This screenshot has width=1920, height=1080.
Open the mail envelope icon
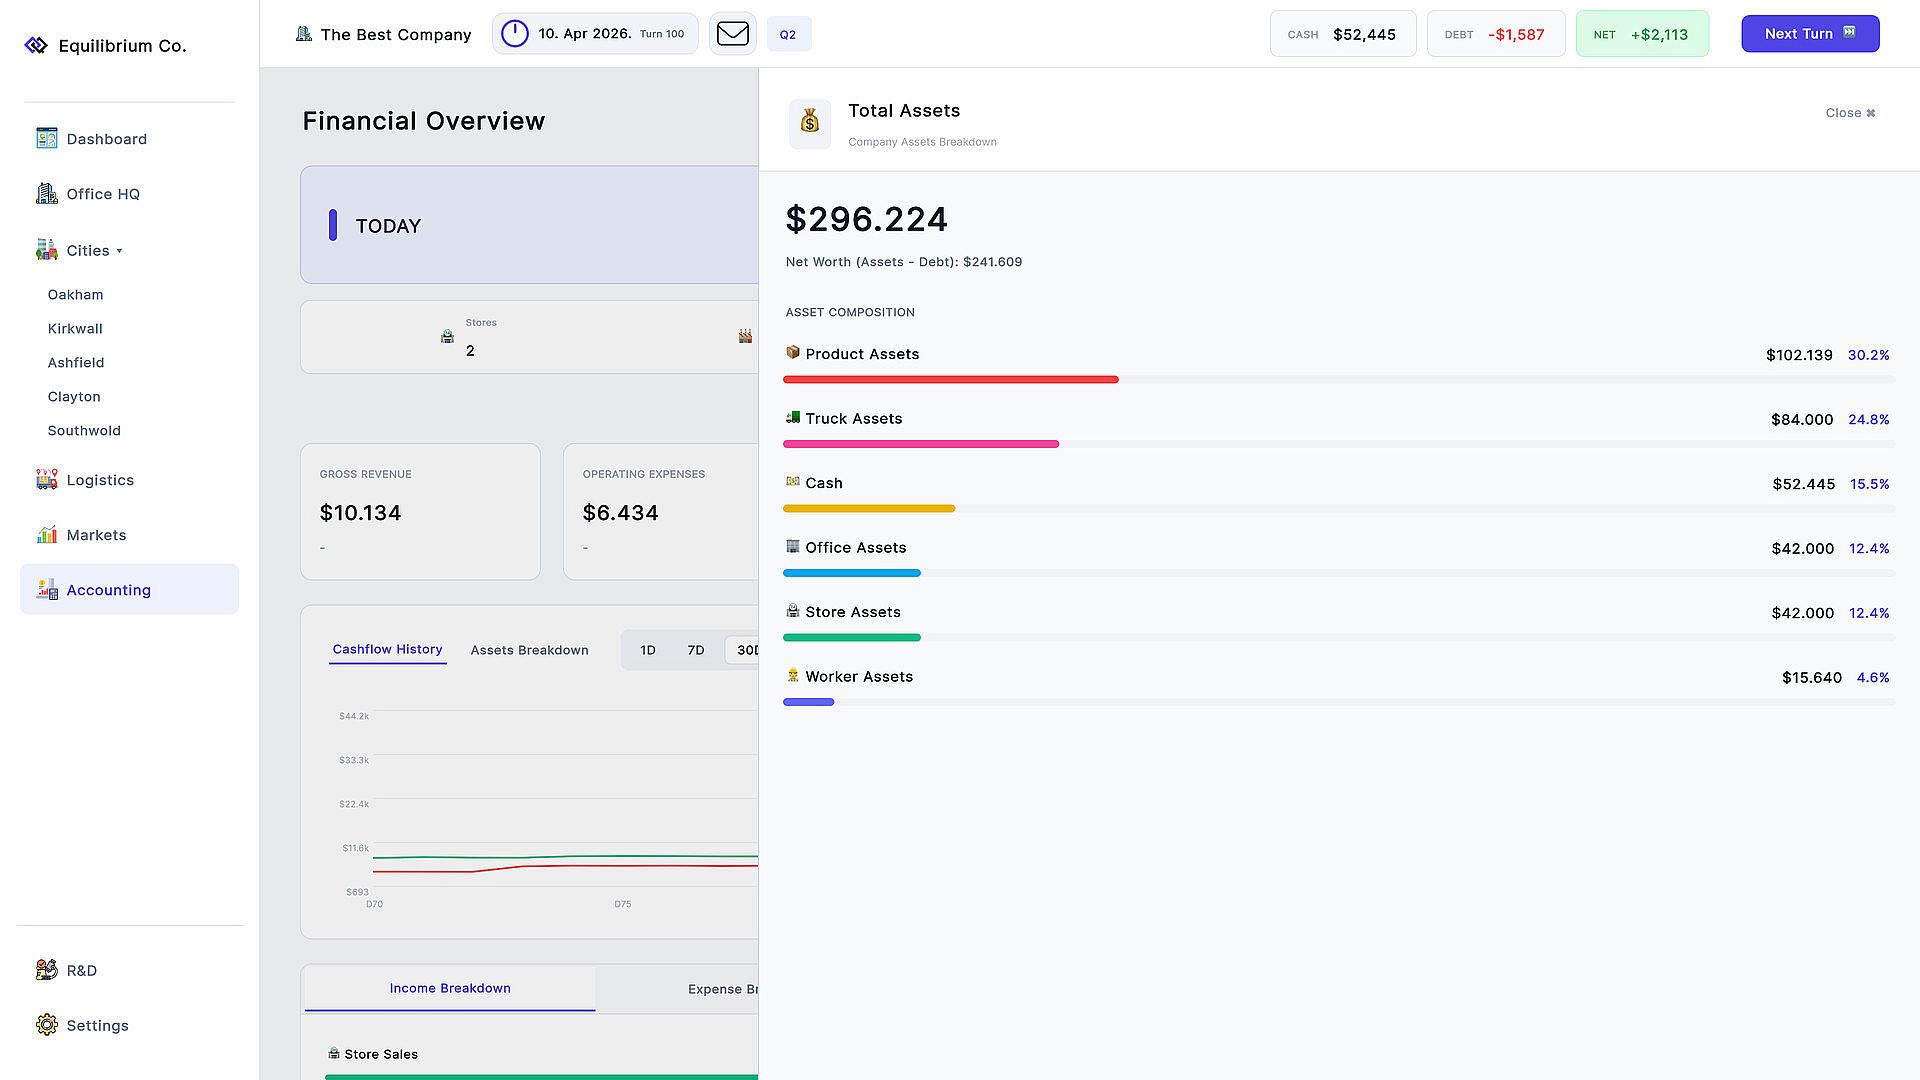(732, 34)
